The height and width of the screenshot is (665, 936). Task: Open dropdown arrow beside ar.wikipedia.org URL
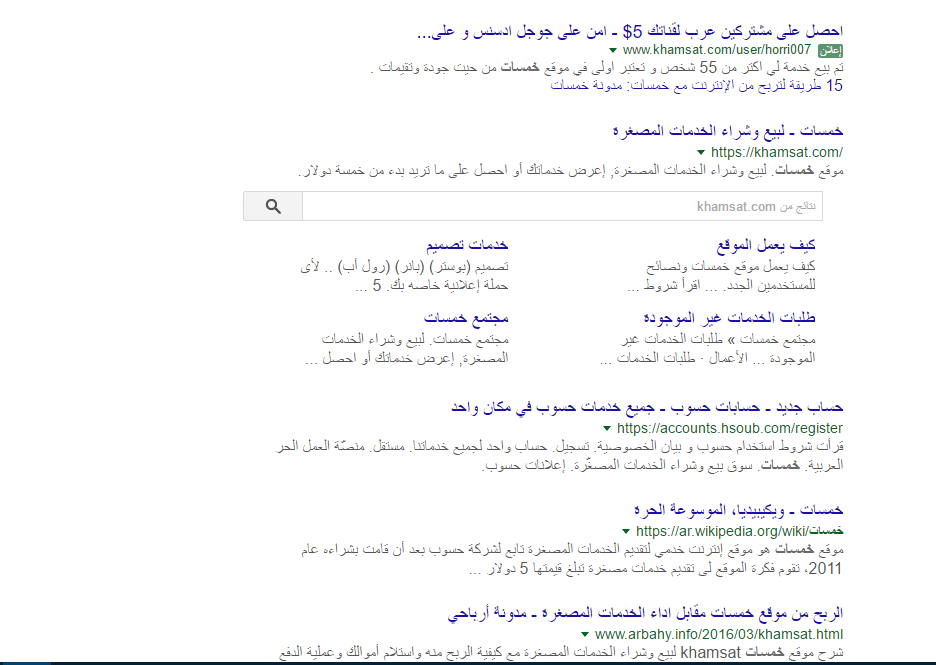coord(626,531)
